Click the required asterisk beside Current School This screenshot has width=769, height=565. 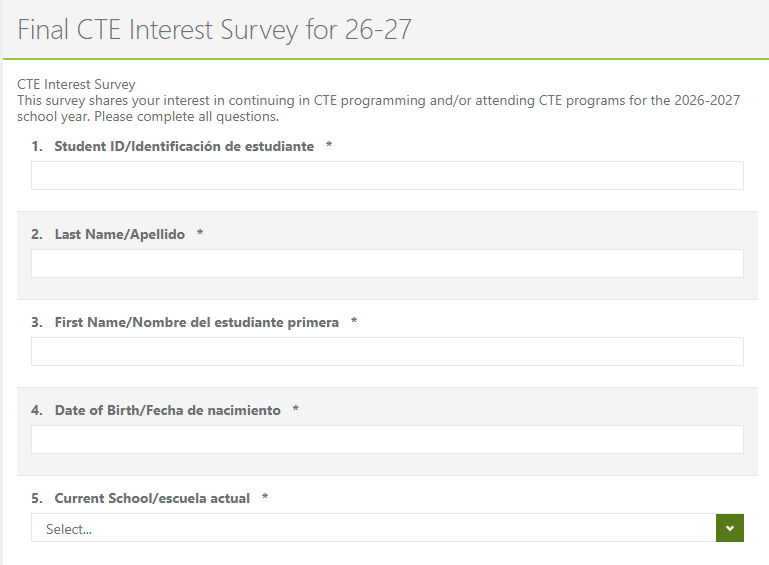[265, 499]
